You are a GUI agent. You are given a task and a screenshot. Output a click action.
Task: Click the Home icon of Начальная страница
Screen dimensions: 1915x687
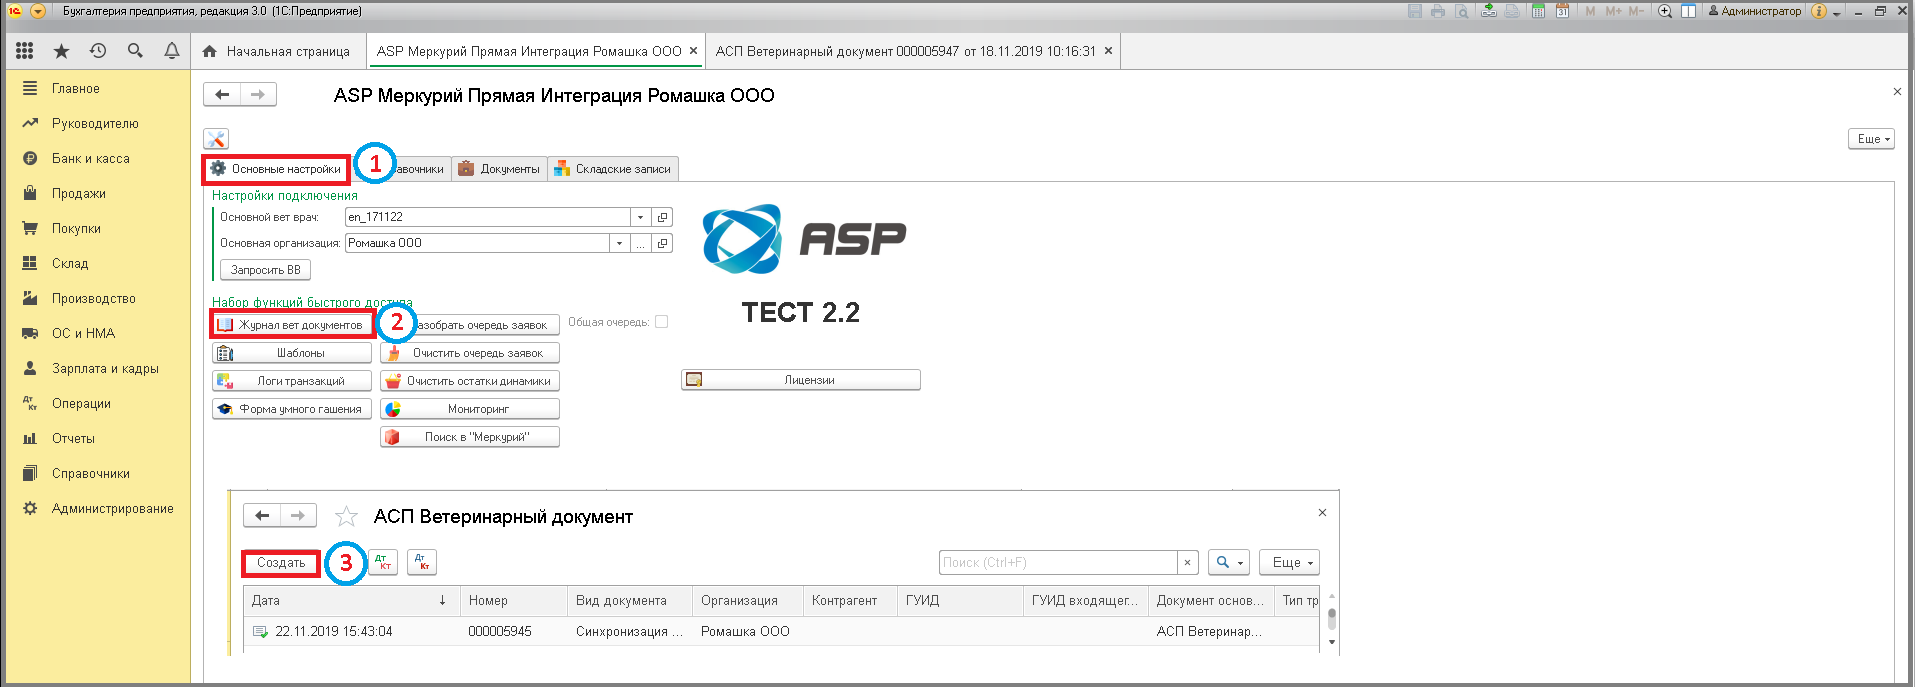[x=210, y=51]
